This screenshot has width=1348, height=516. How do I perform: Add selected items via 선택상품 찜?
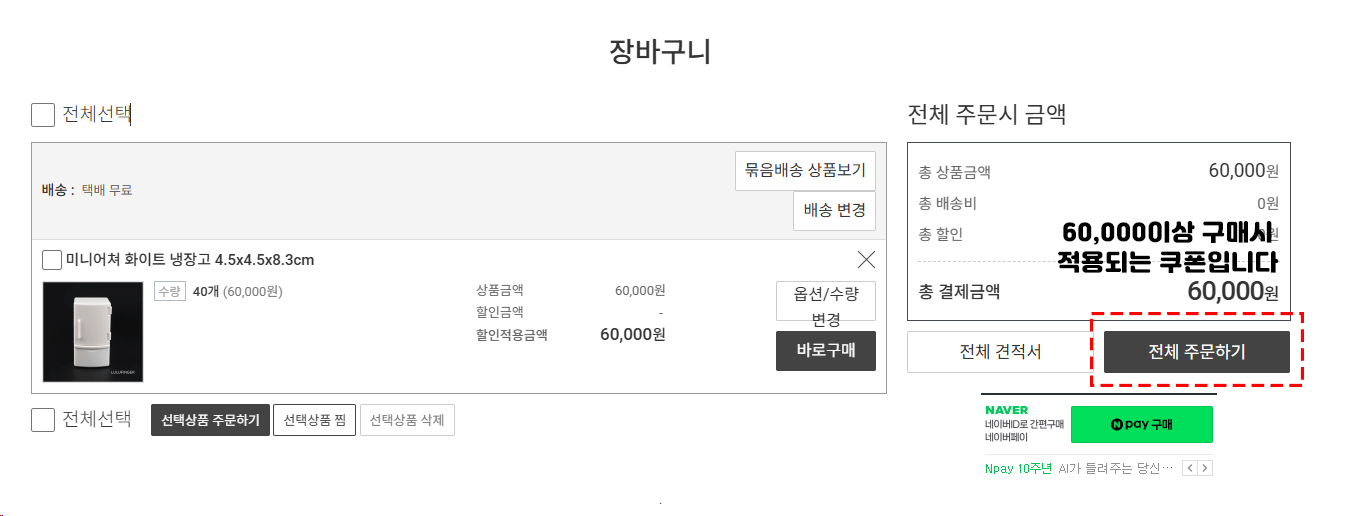[x=314, y=420]
